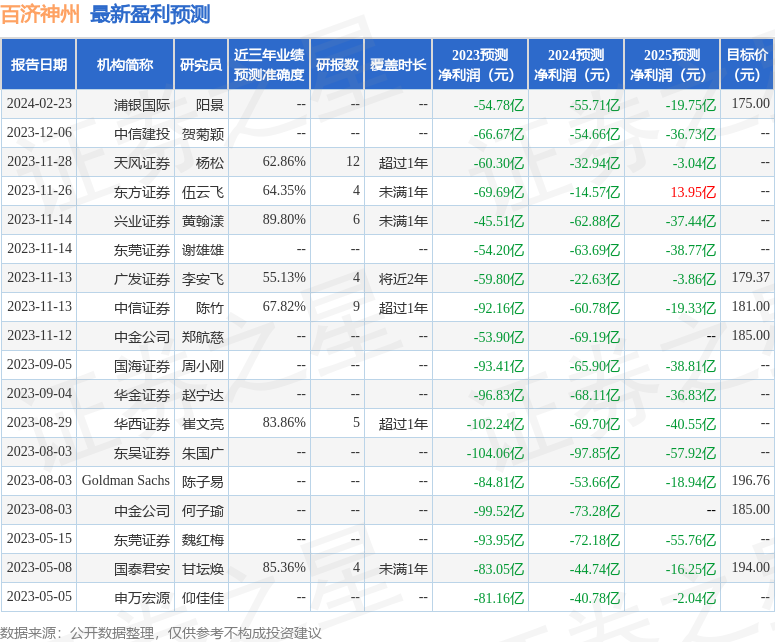Viewport: 775px width, 642px height.
Task: Click the 2025预测净利润 column header
Action: [672, 64]
